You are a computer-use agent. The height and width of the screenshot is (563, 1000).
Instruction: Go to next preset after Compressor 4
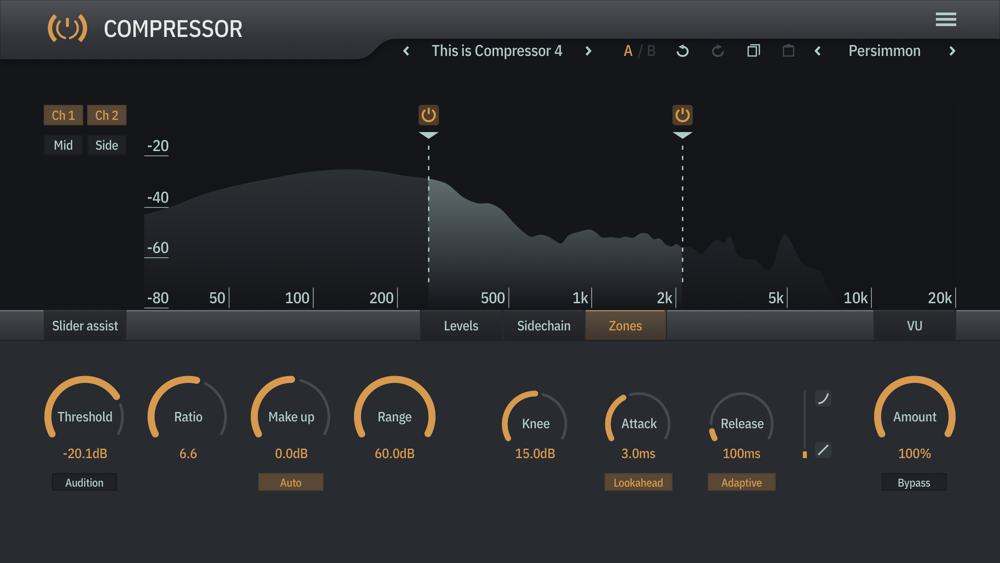click(x=588, y=51)
